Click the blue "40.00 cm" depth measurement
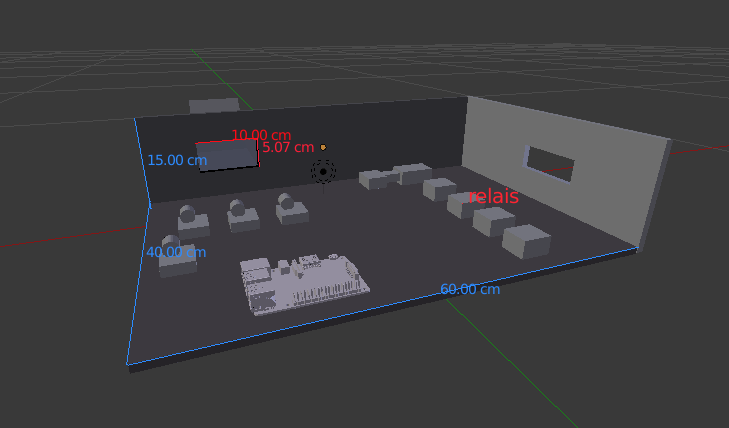This screenshot has width=729, height=428. pyautogui.click(x=176, y=252)
